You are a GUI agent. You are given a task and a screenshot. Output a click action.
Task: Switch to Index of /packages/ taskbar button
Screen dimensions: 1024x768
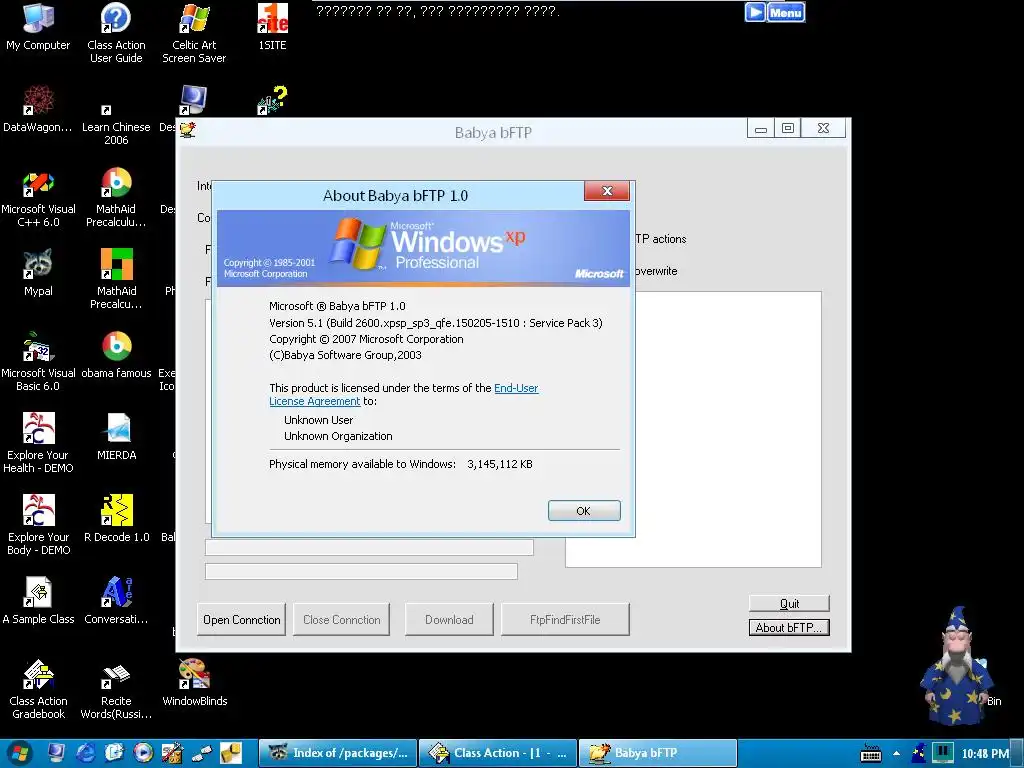point(337,753)
